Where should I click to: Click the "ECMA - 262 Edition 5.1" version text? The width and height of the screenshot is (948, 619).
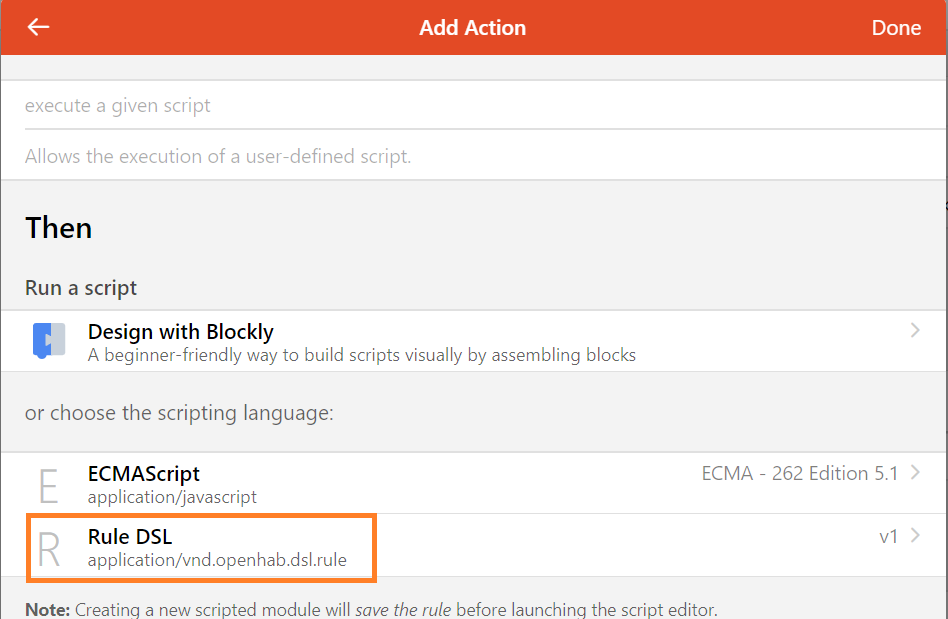800,473
